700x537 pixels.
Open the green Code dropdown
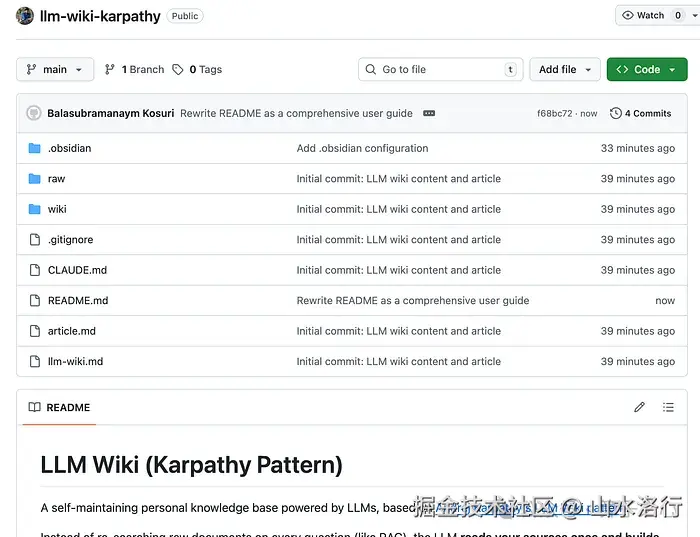pyautogui.click(x=647, y=69)
